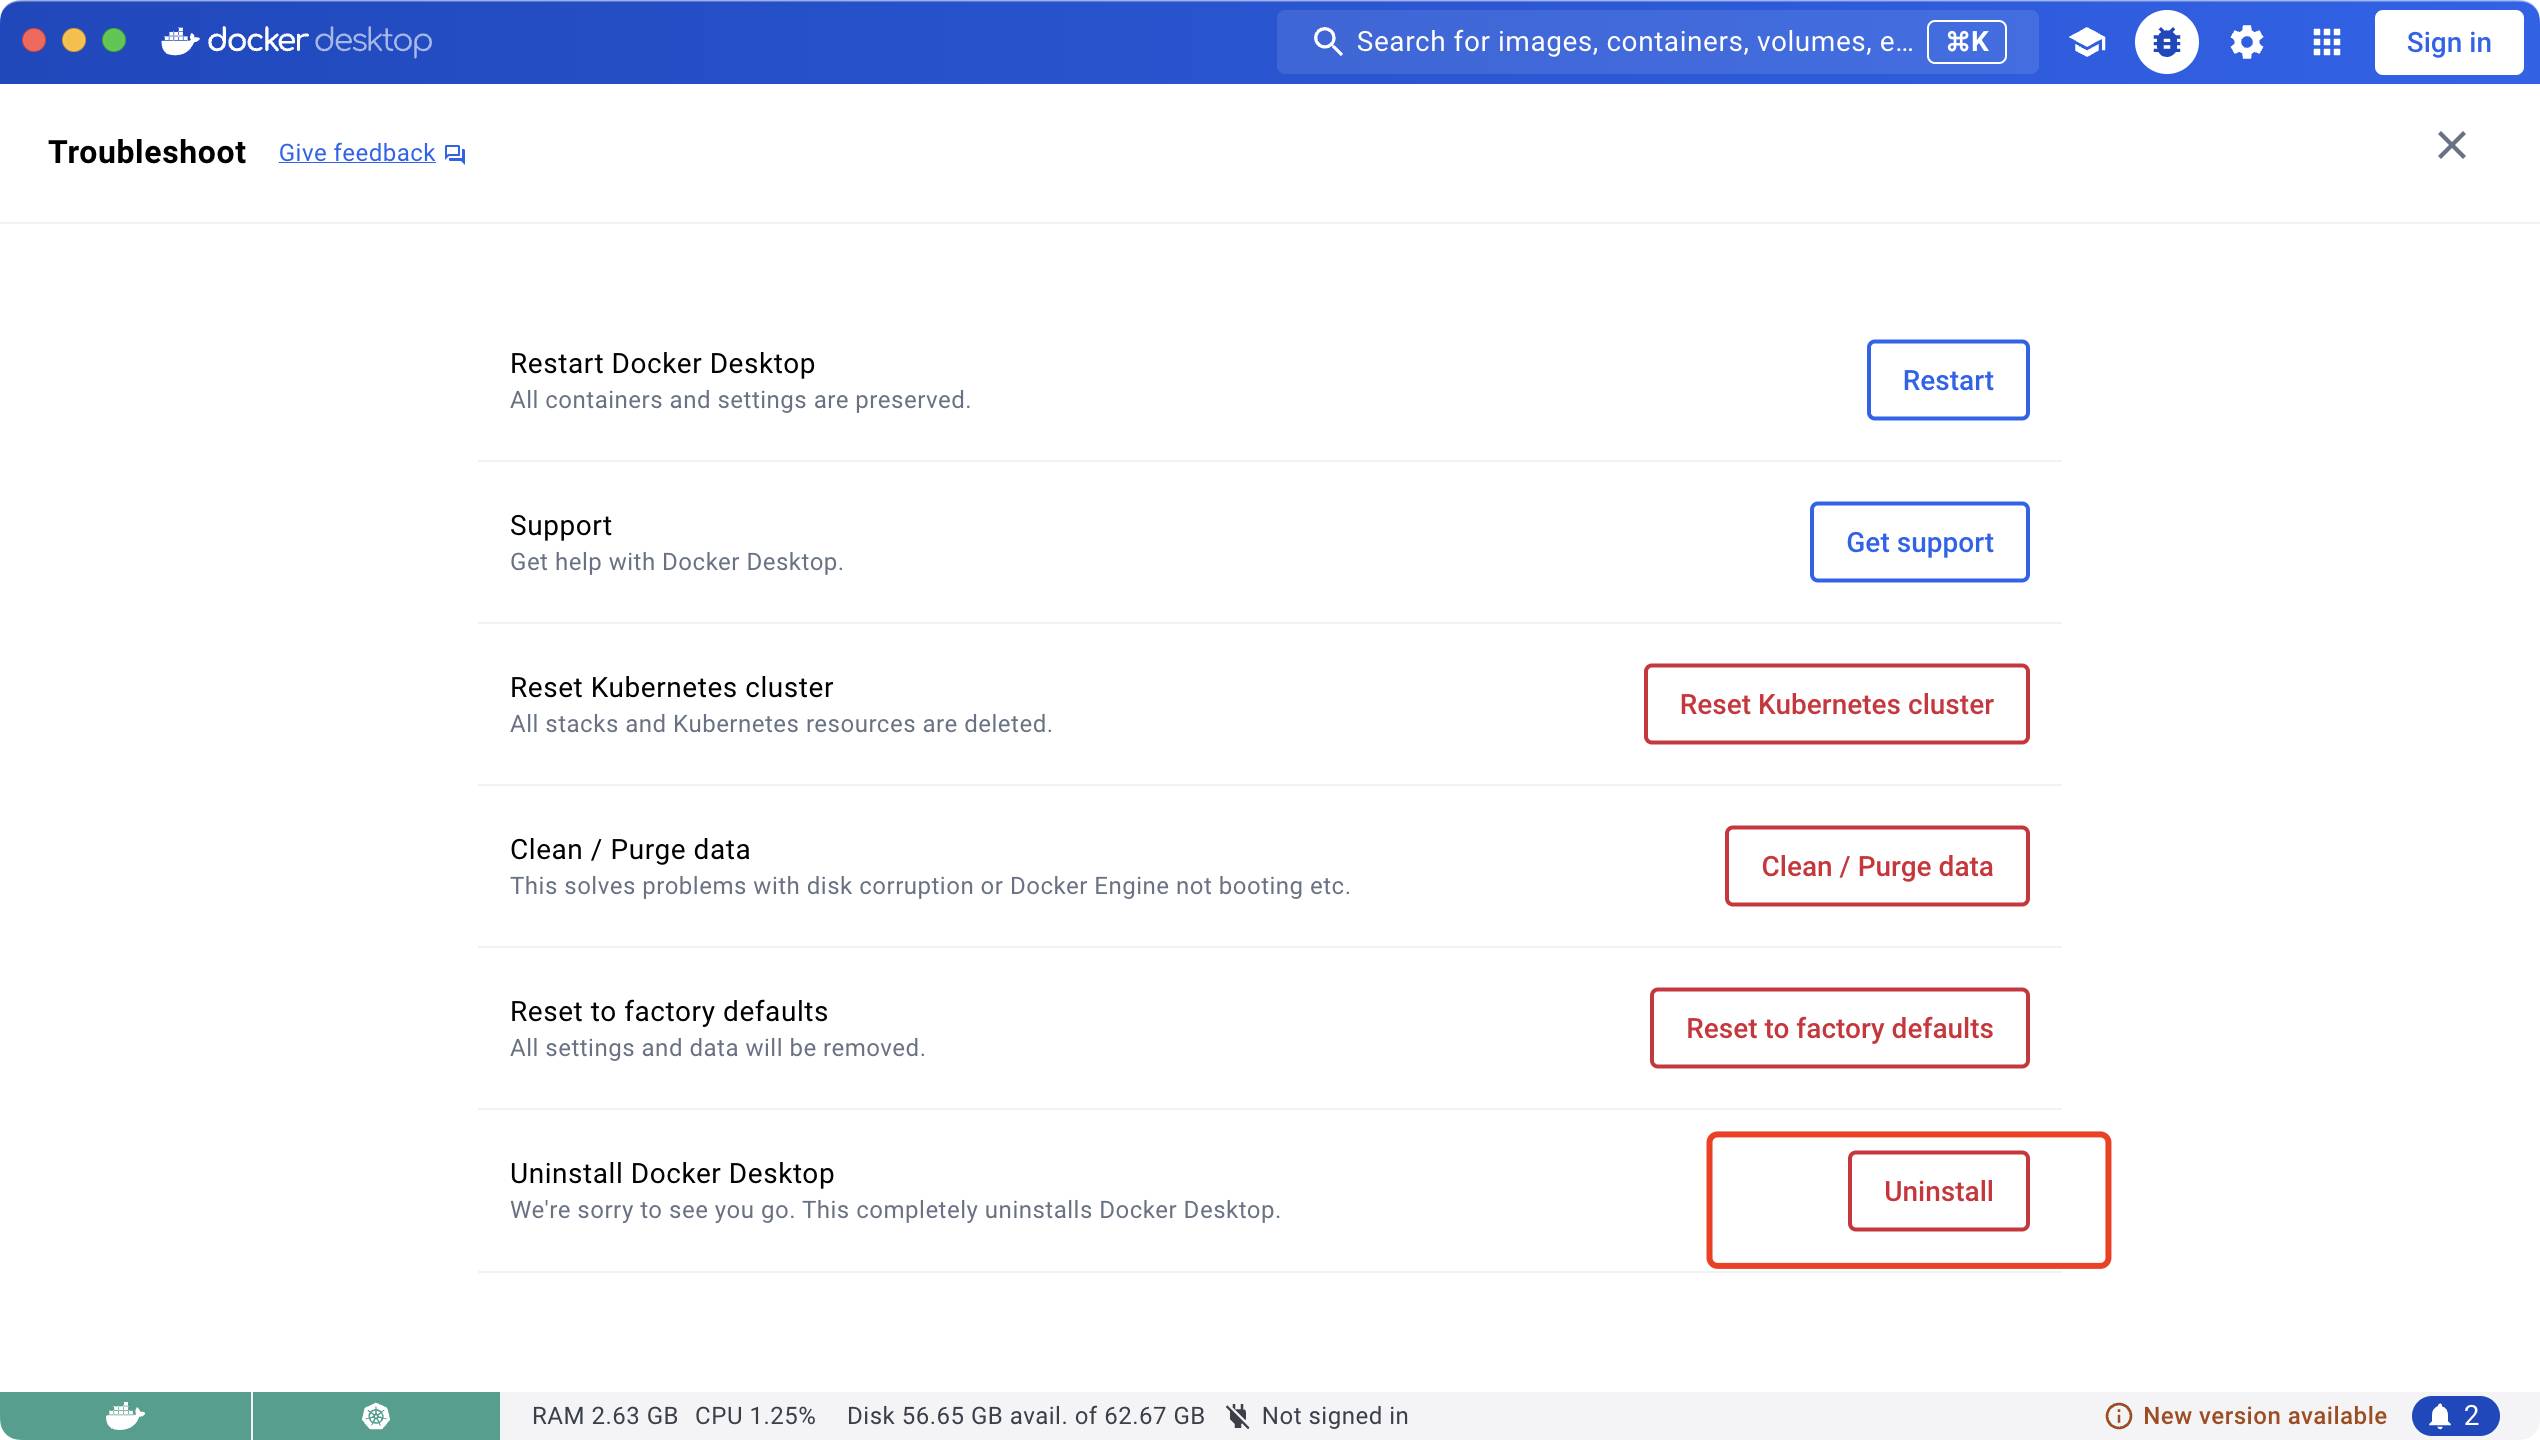Click the not-signed-in plug icon
This screenshot has width=2540, height=1440.
tap(1238, 1416)
